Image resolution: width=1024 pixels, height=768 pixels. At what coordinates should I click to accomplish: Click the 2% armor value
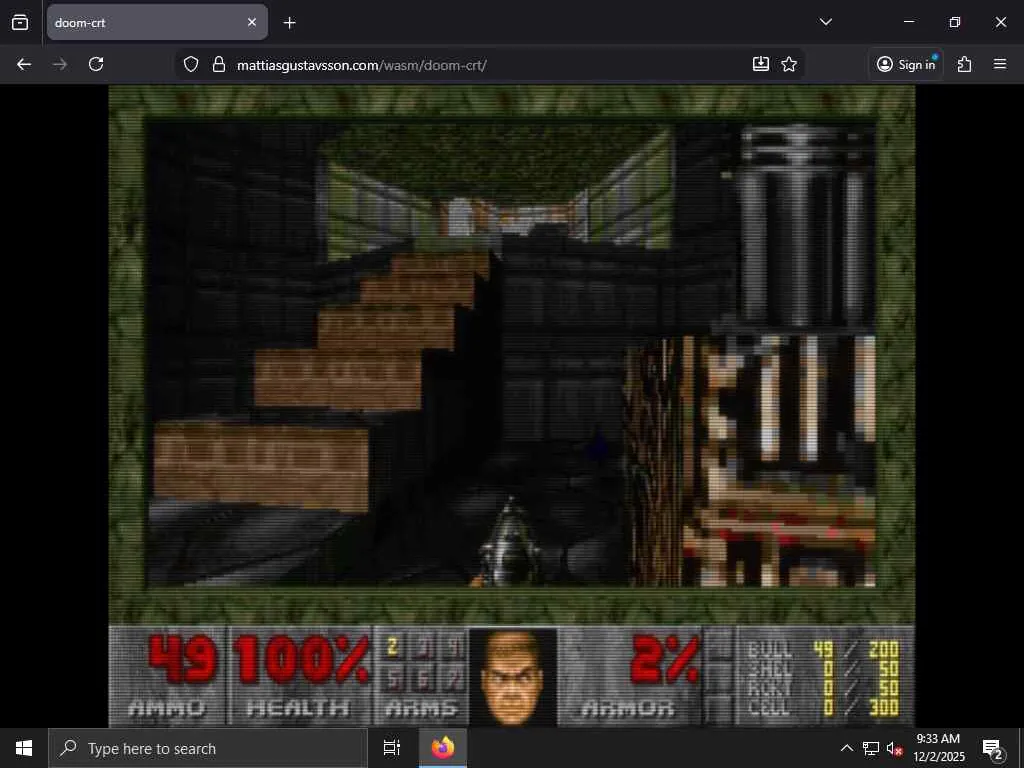click(x=665, y=659)
